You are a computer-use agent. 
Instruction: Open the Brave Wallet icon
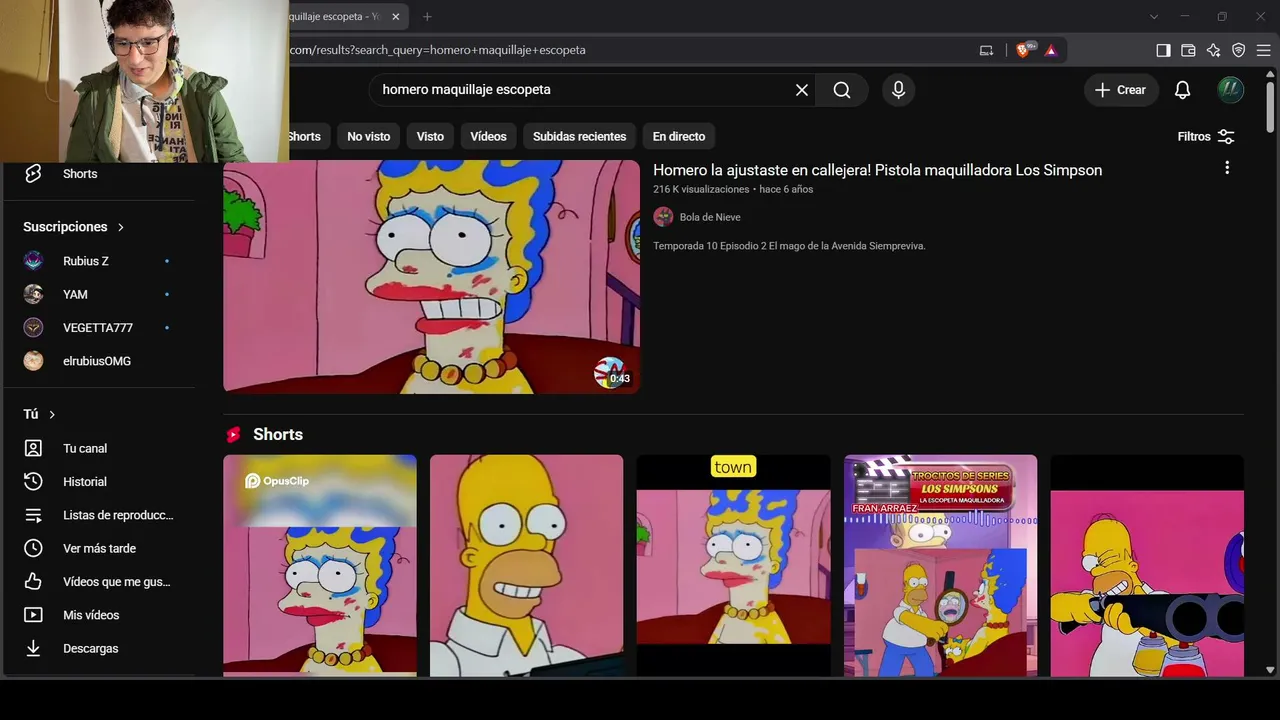coord(1188,50)
